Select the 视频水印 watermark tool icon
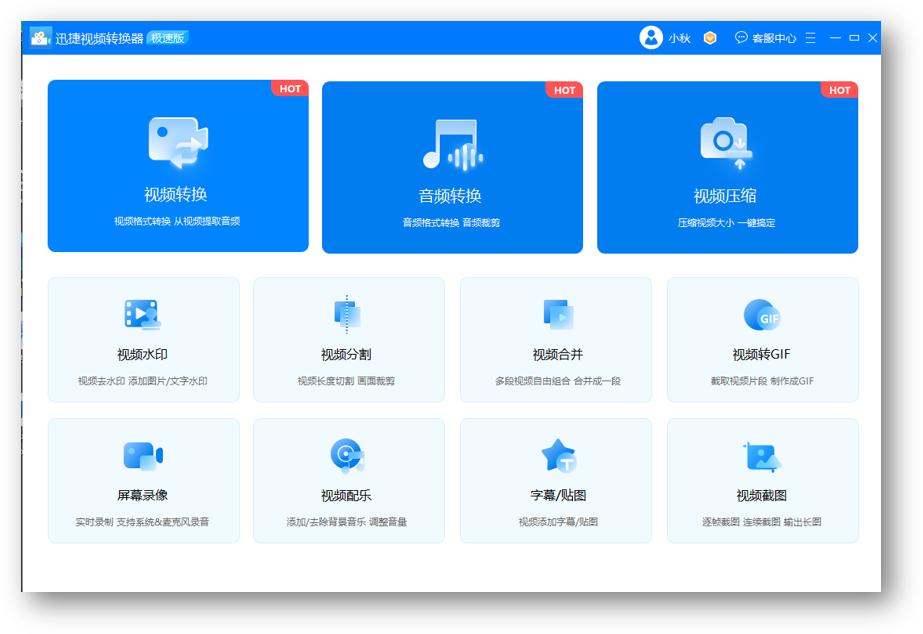 pyautogui.click(x=143, y=316)
